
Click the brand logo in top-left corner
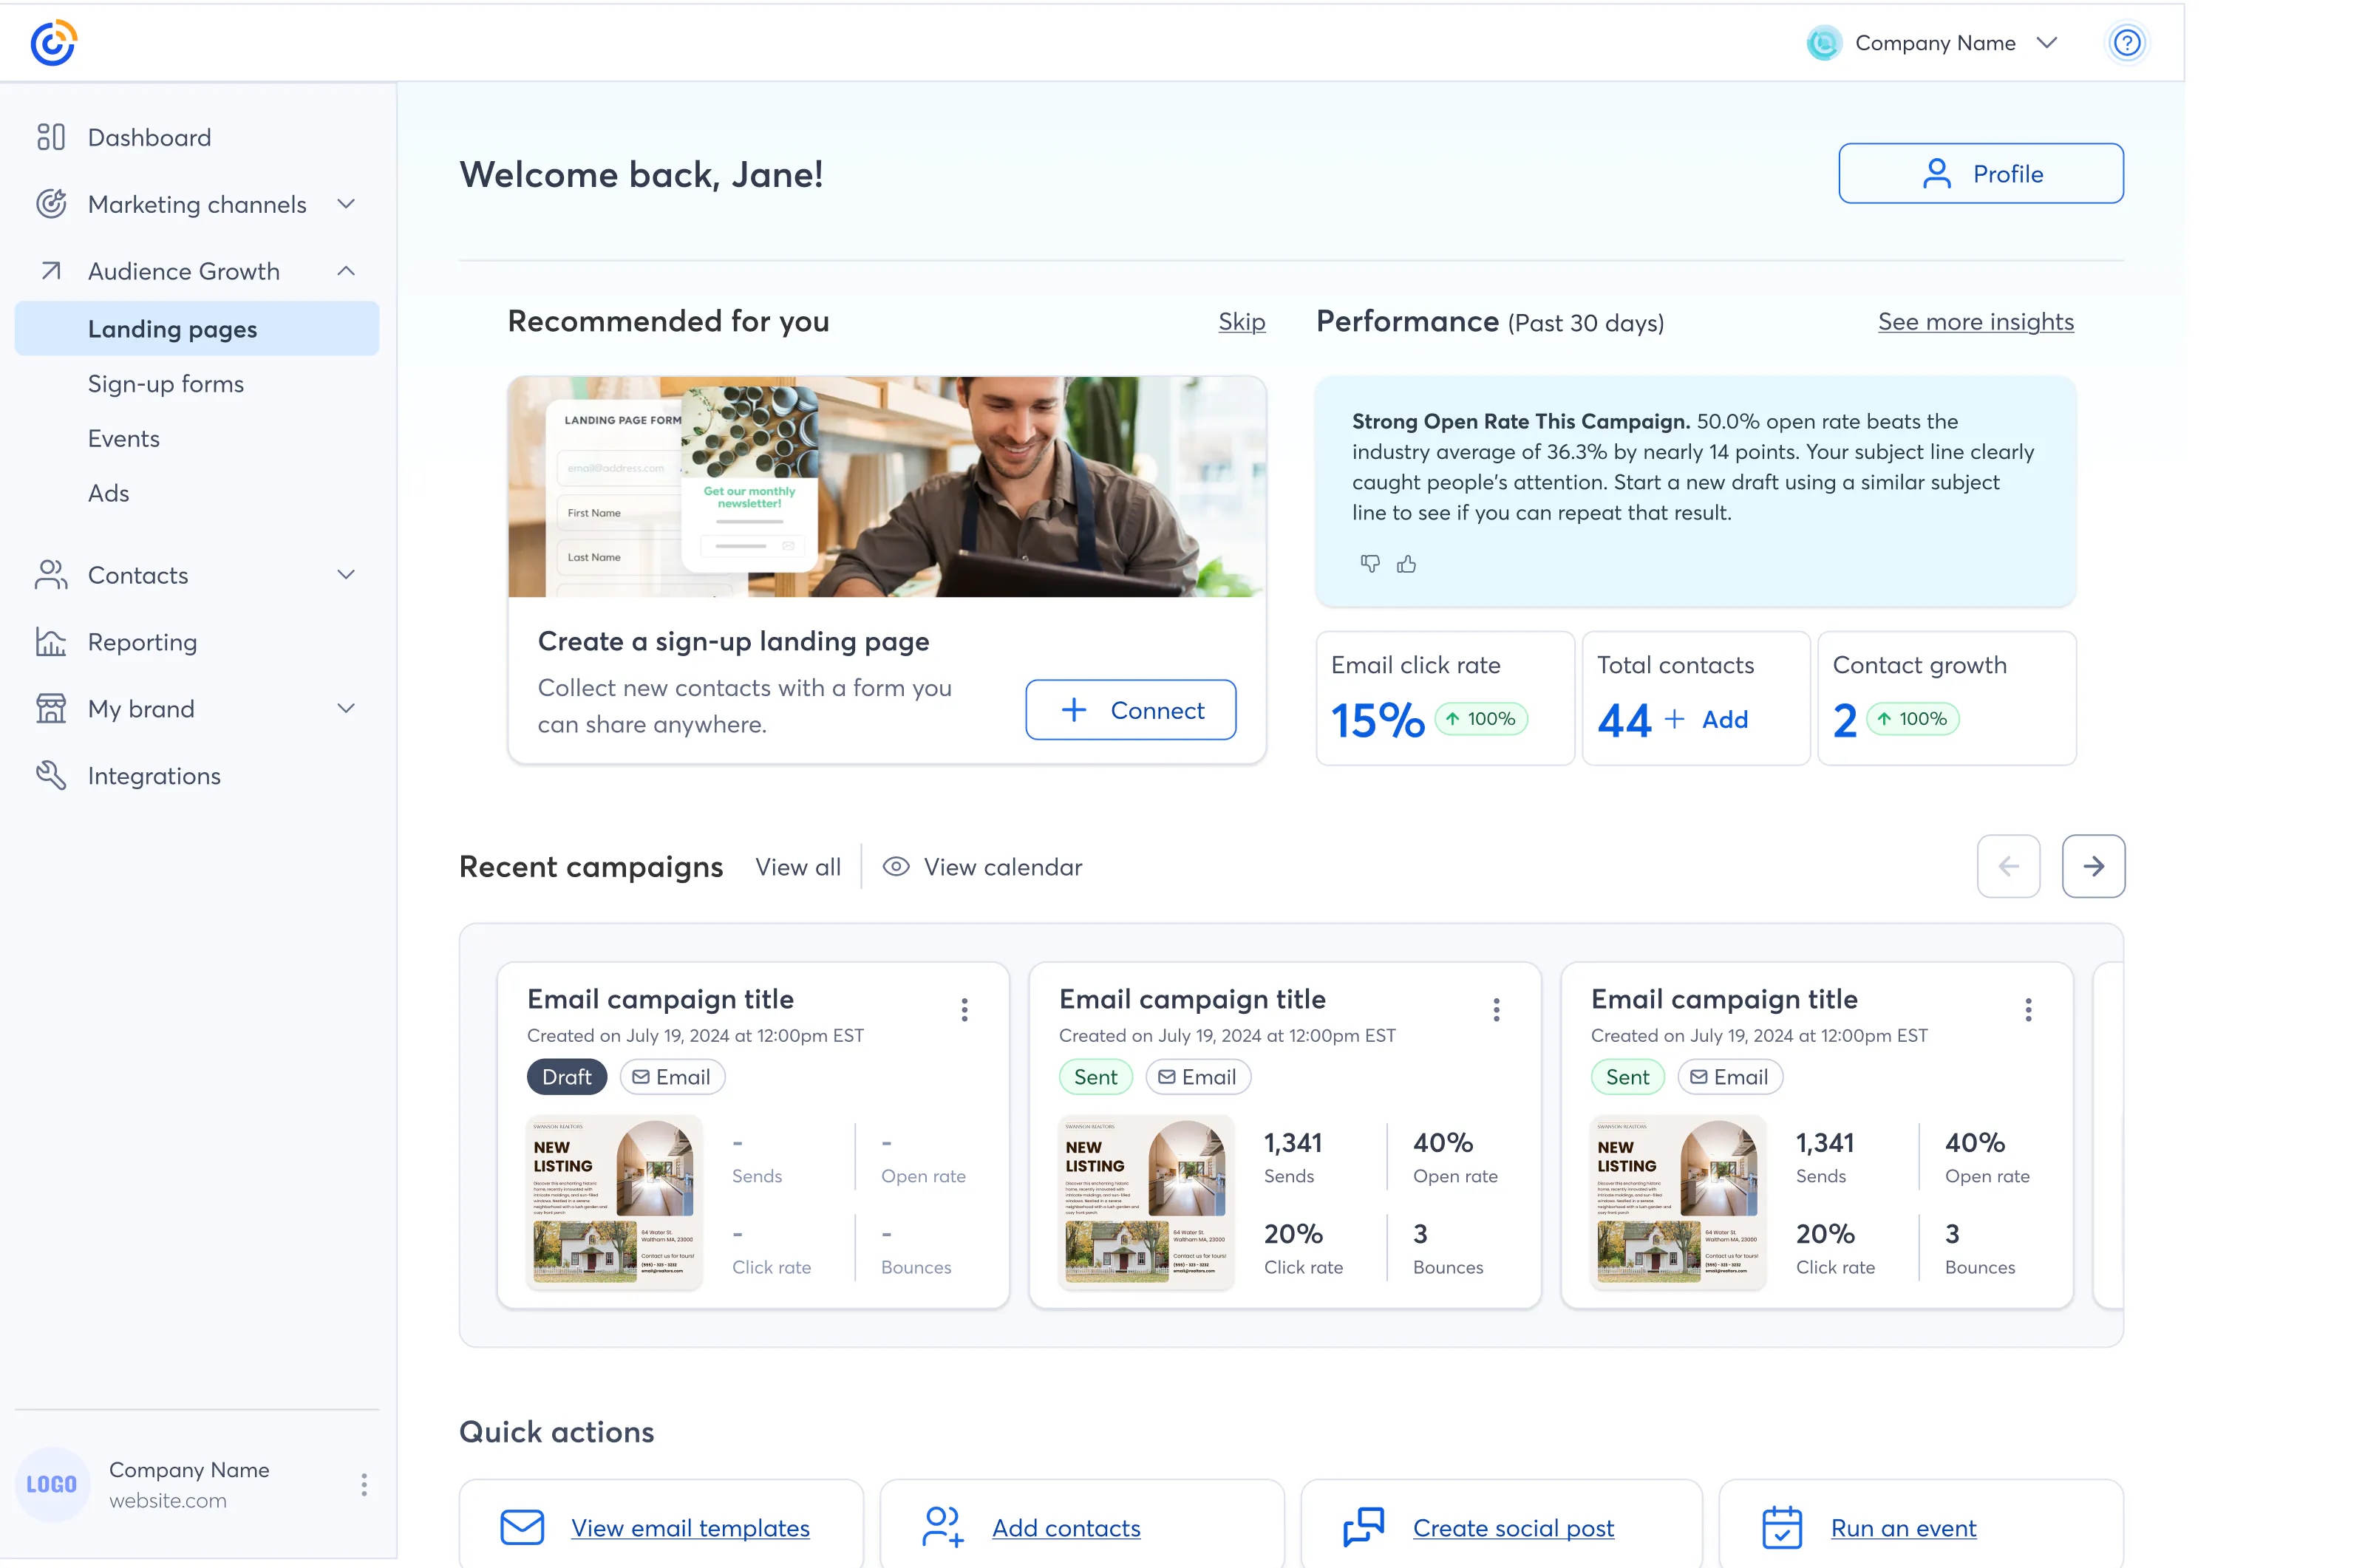pyautogui.click(x=53, y=43)
